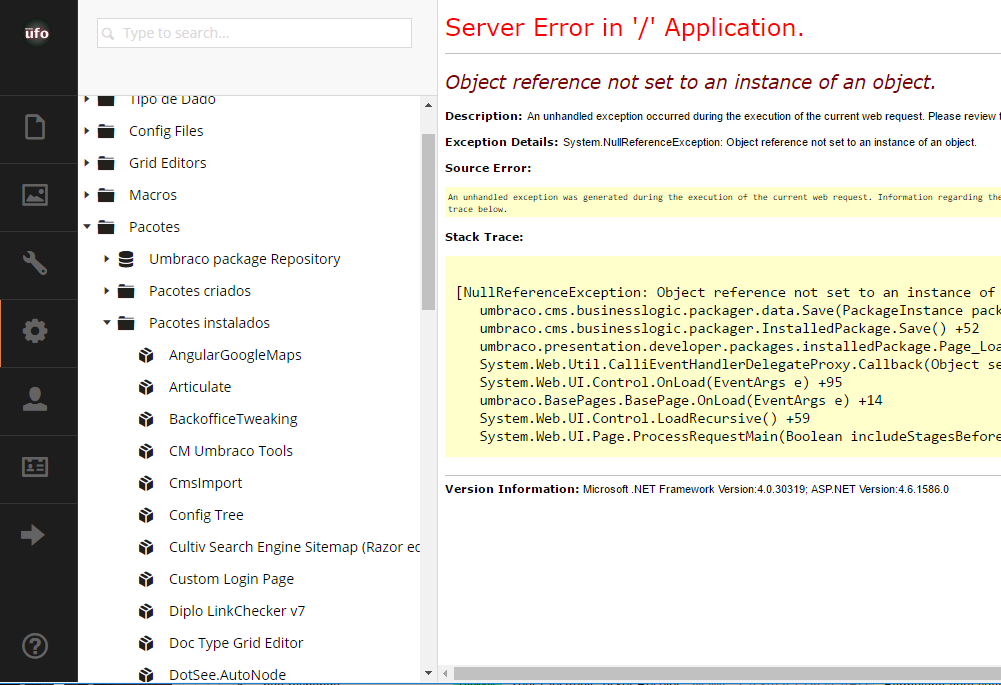Image resolution: width=1001 pixels, height=685 pixels.
Task: Select the Pacotes tree item
Action: pos(154,227)
